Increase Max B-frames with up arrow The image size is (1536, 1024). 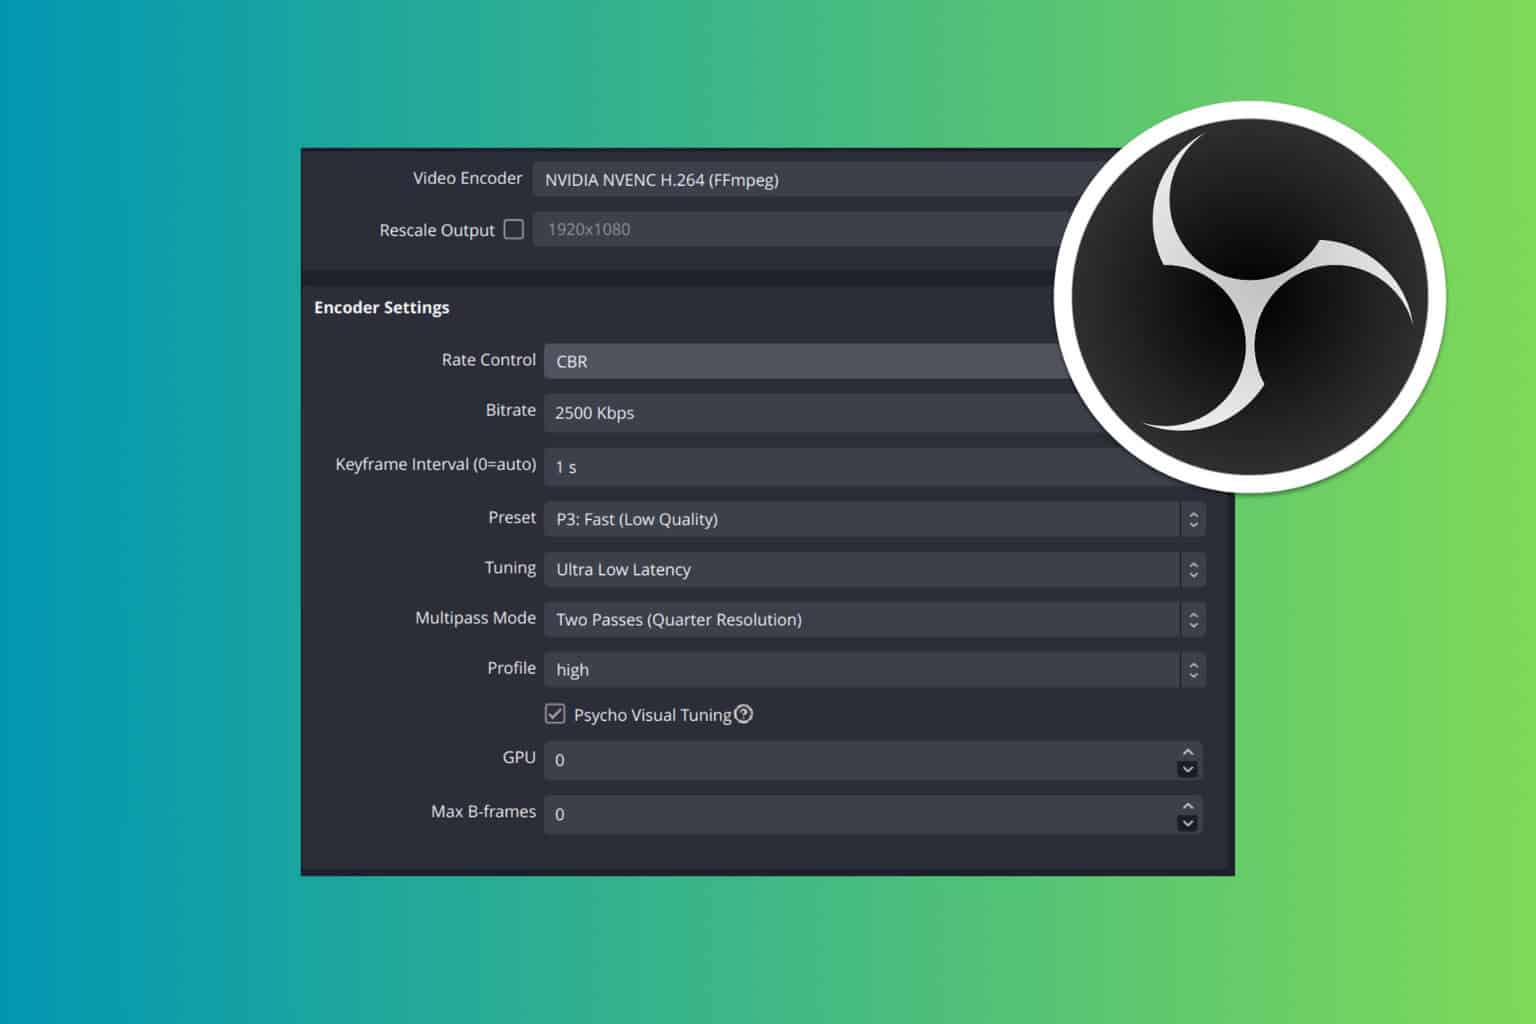pos(1188,805)
